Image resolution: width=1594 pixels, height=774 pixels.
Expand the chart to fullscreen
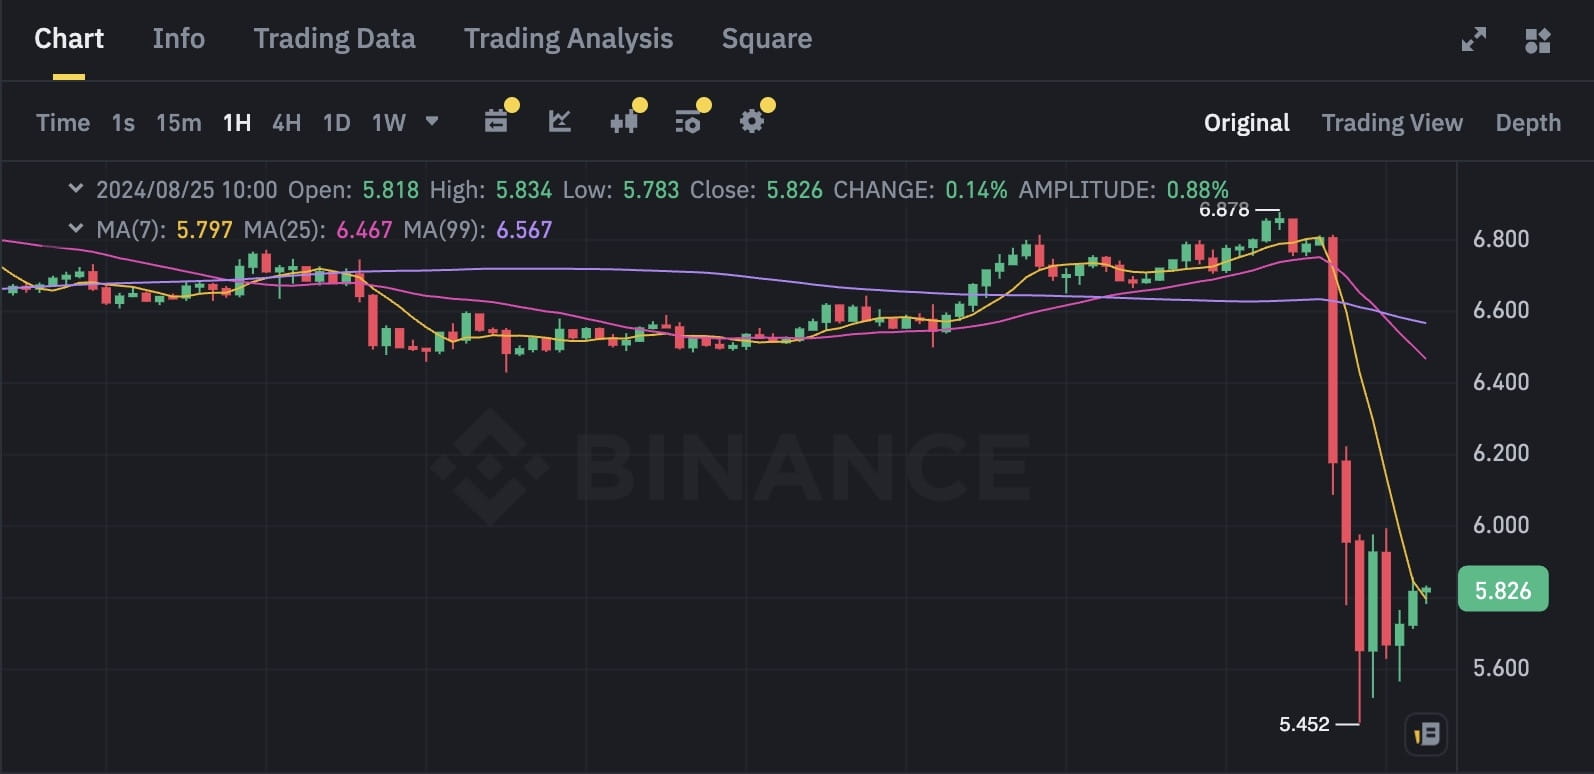(1473, 40)
